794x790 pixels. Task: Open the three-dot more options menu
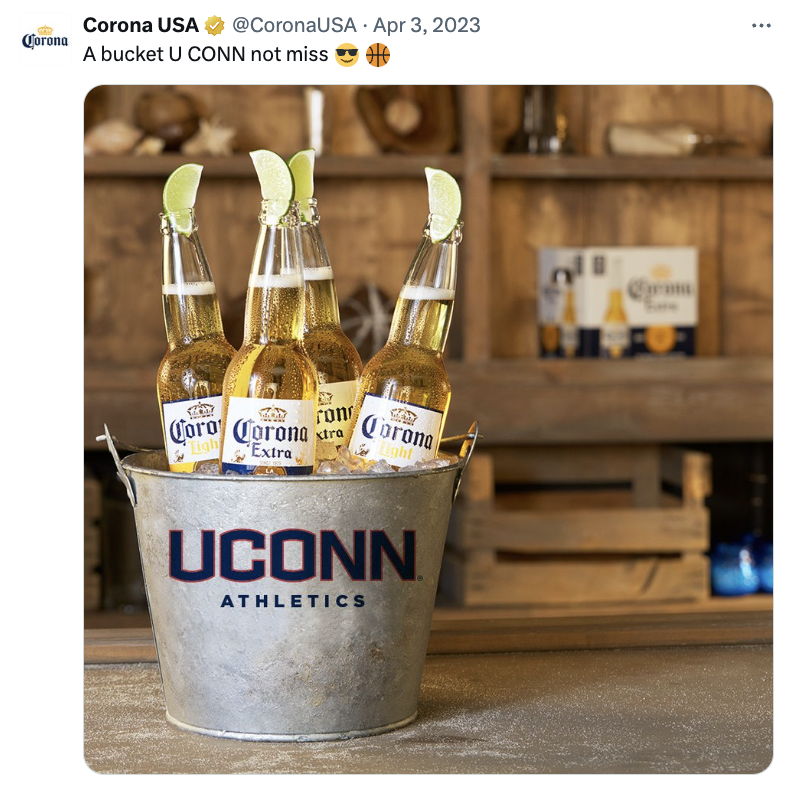pyautogui.click(x=761, y=25)
